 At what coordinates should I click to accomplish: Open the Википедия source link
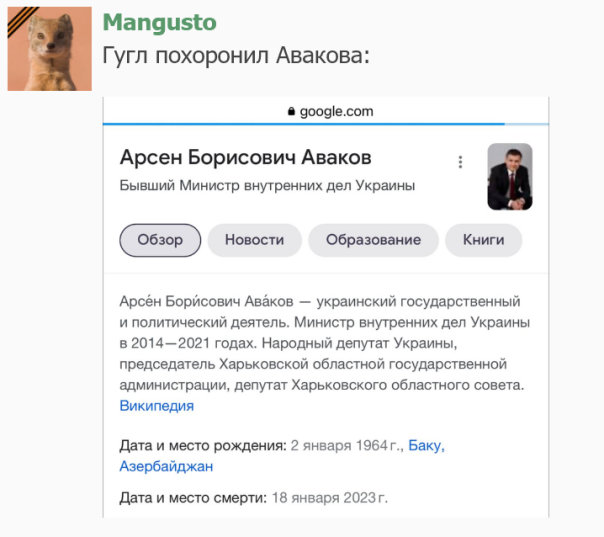pyautogui.click(x=156, y=406)
